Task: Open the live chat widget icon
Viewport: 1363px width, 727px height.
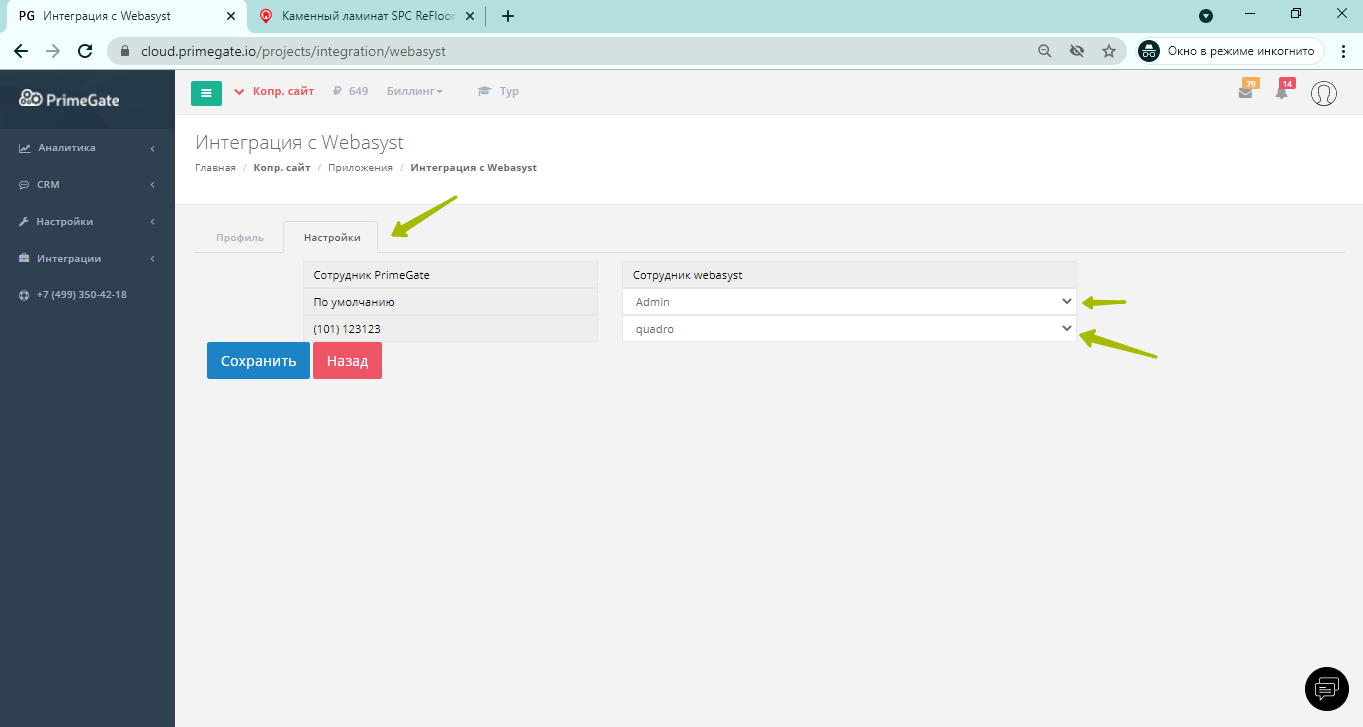Action: (x=1327, y=688)
